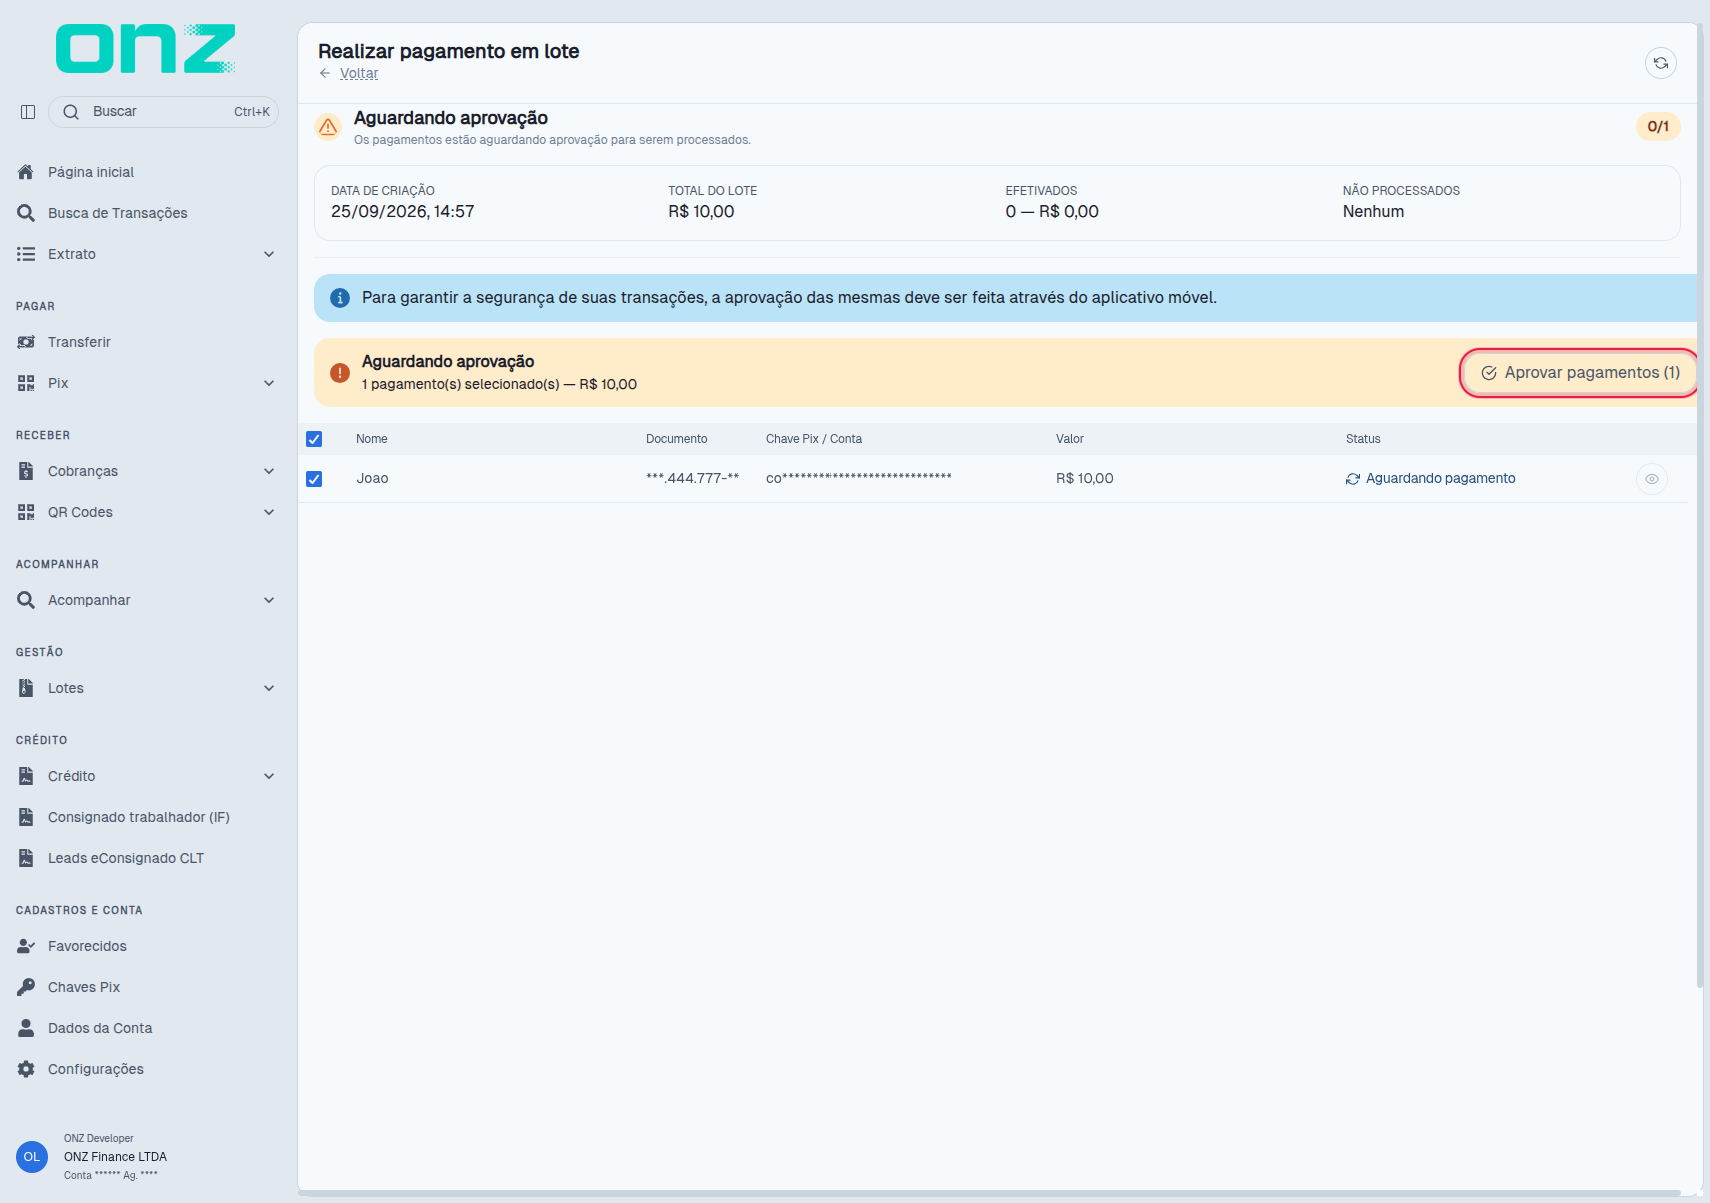Click the 0/1 progress badge

point(1658,127)
